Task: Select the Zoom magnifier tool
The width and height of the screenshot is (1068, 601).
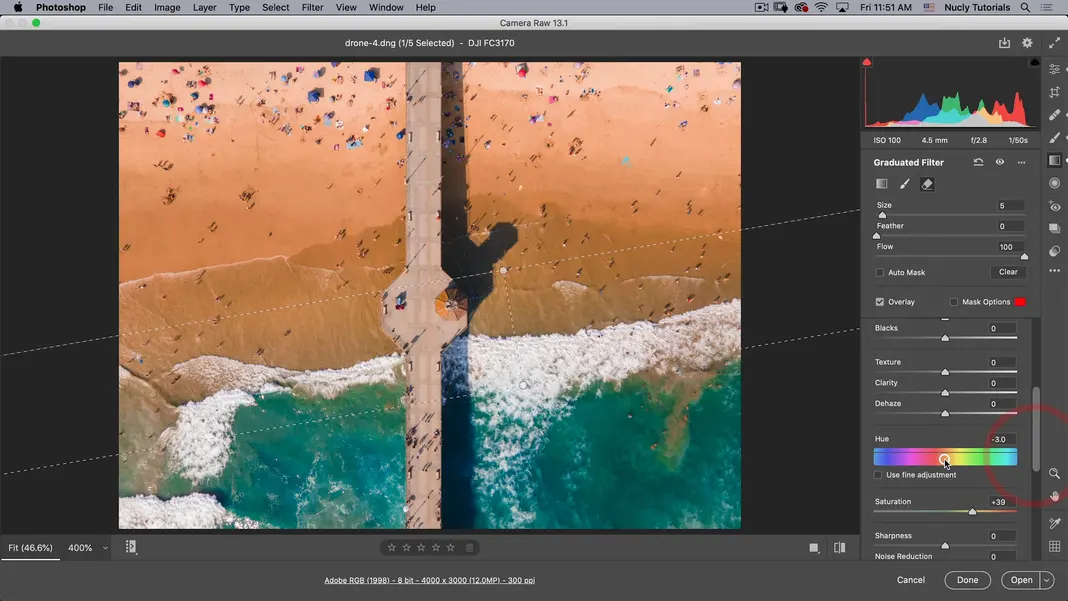Action: pyautogui.click(x=1054, y=474)
